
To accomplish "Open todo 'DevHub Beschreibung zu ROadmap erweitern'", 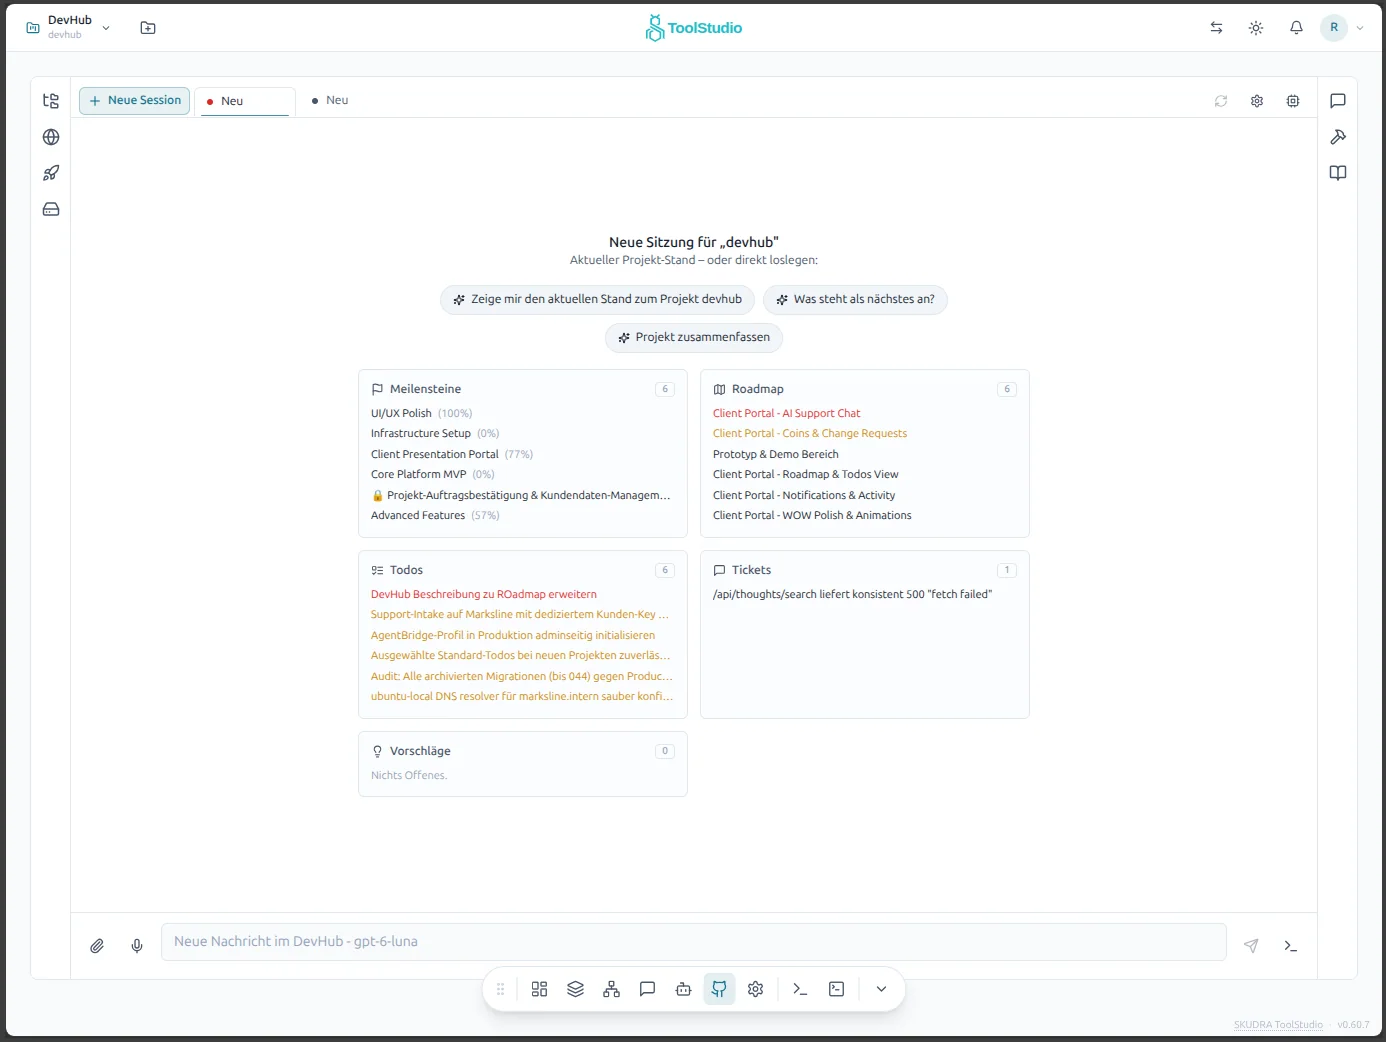I will pyautogui.click(x=484, y=595).
